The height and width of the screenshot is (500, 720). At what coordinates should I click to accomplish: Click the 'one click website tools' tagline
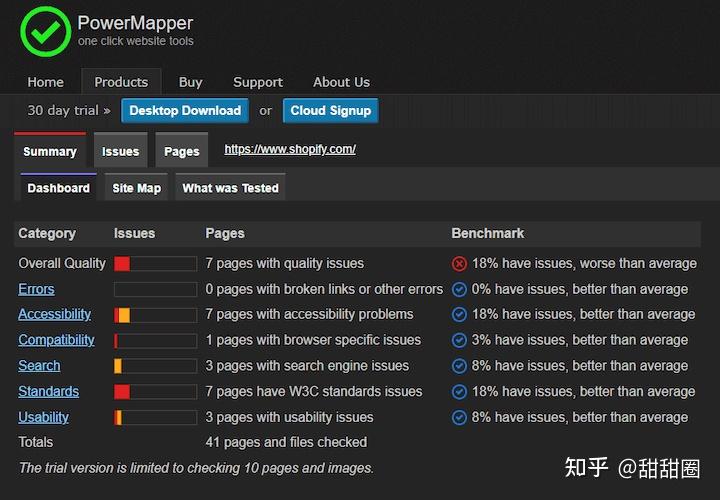click(135, 41)
